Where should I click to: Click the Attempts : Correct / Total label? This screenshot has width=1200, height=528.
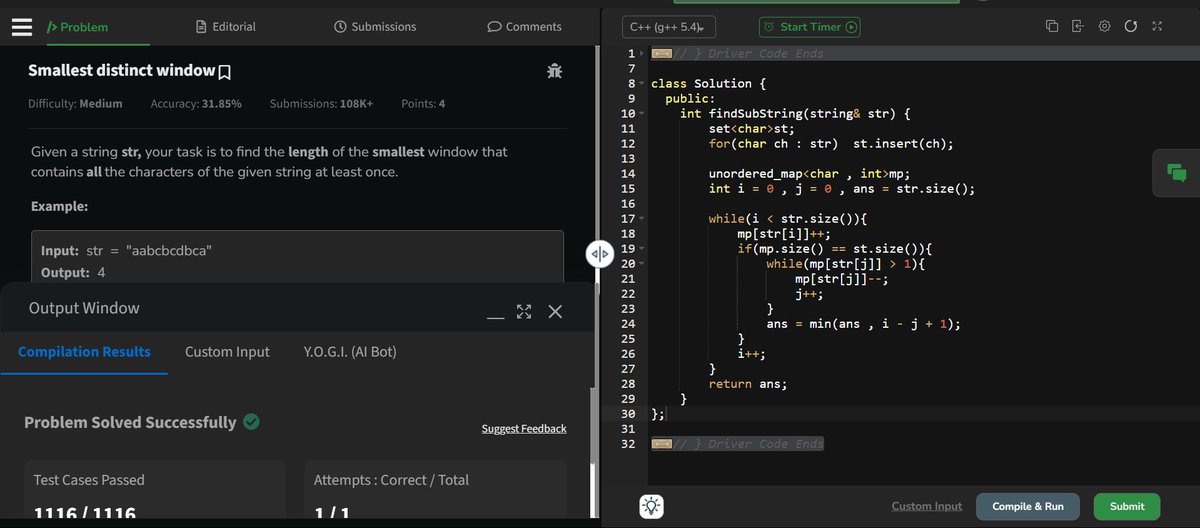pyautogui.click(x=391, y=480)
